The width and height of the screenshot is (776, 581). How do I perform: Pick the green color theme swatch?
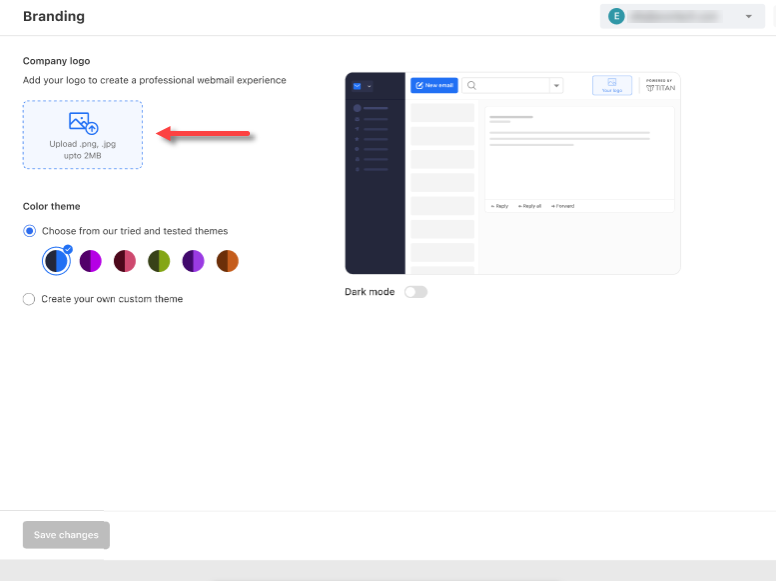(x=159, y=261)
